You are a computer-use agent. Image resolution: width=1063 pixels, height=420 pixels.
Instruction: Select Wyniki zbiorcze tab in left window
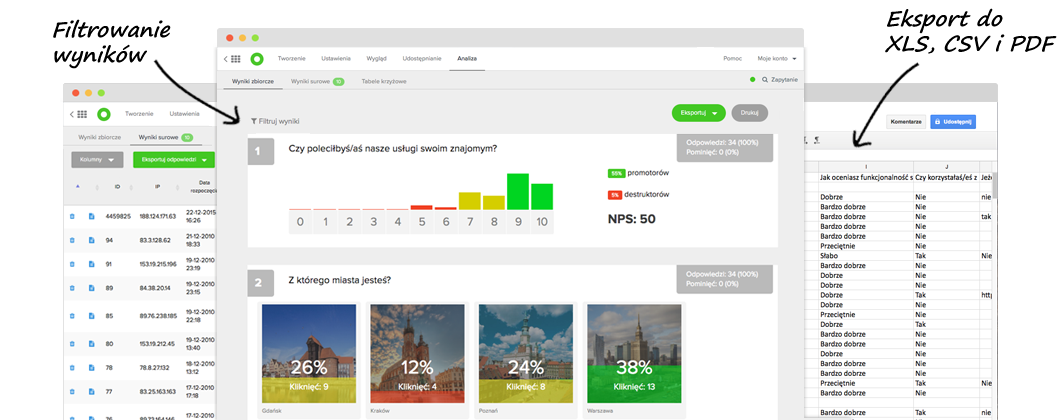[100, 137]
